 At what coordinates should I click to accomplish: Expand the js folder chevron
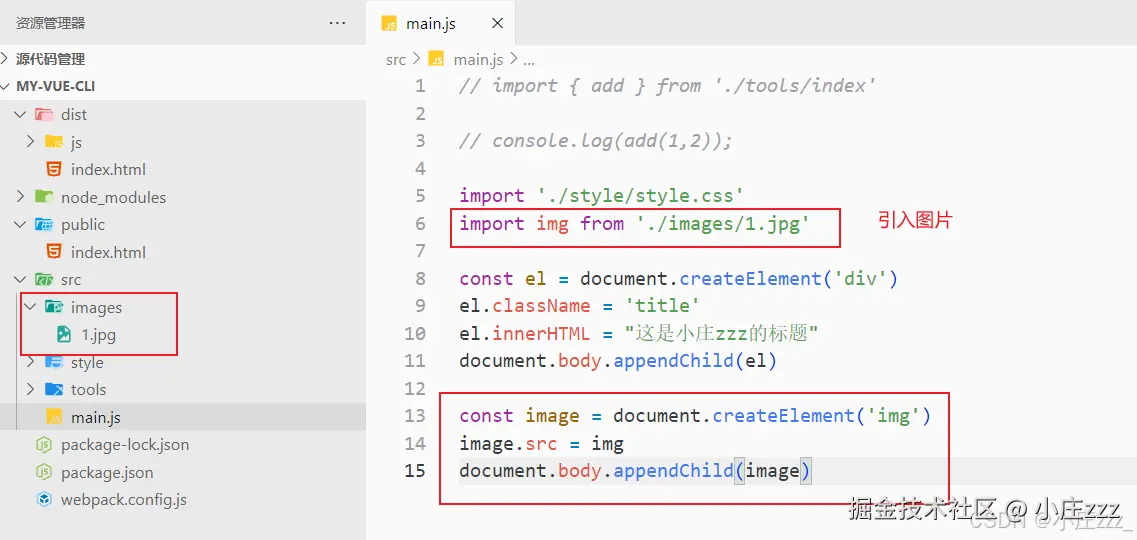click(30, 141)
